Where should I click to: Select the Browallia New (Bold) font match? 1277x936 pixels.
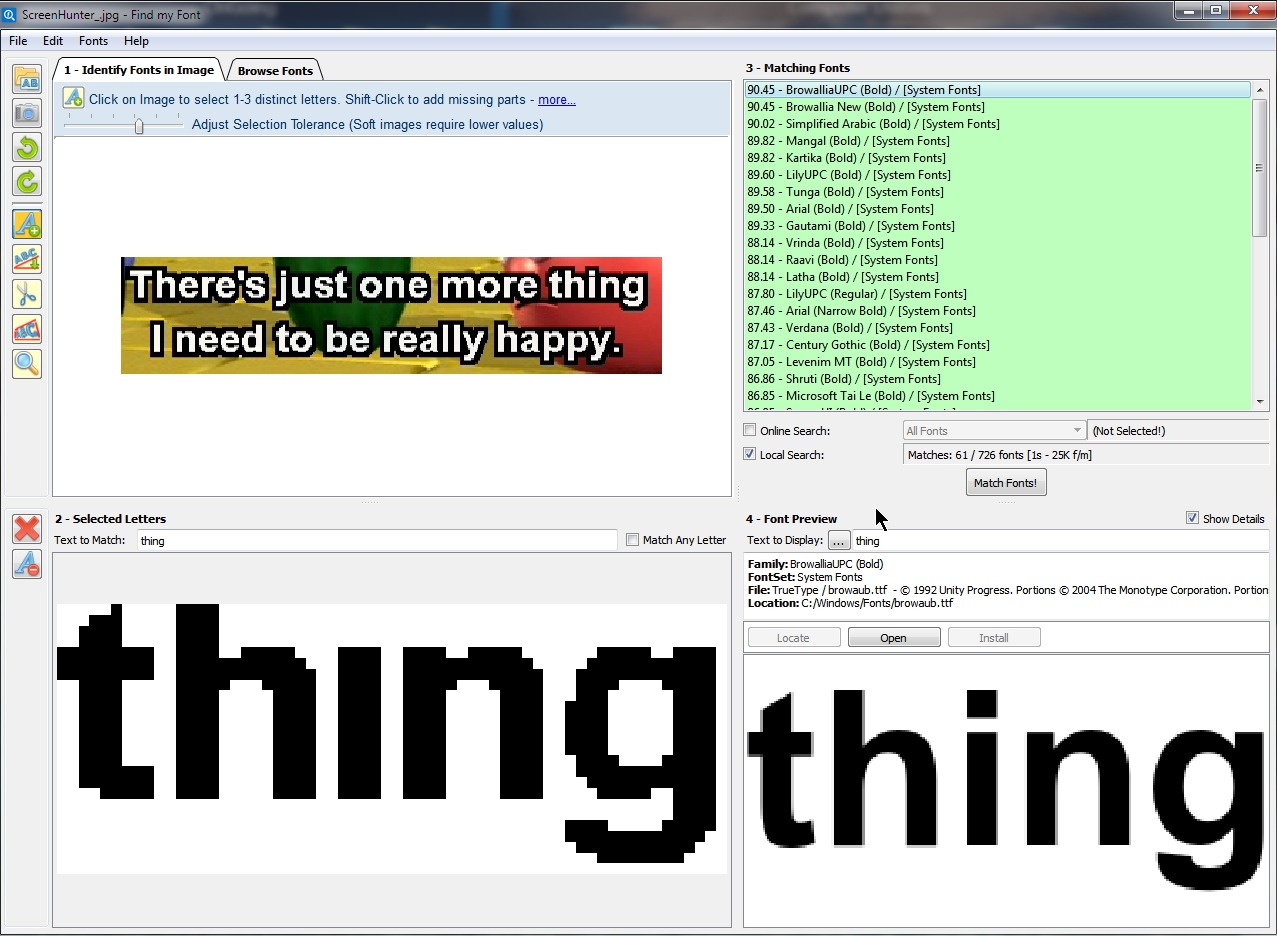point(998,107)
